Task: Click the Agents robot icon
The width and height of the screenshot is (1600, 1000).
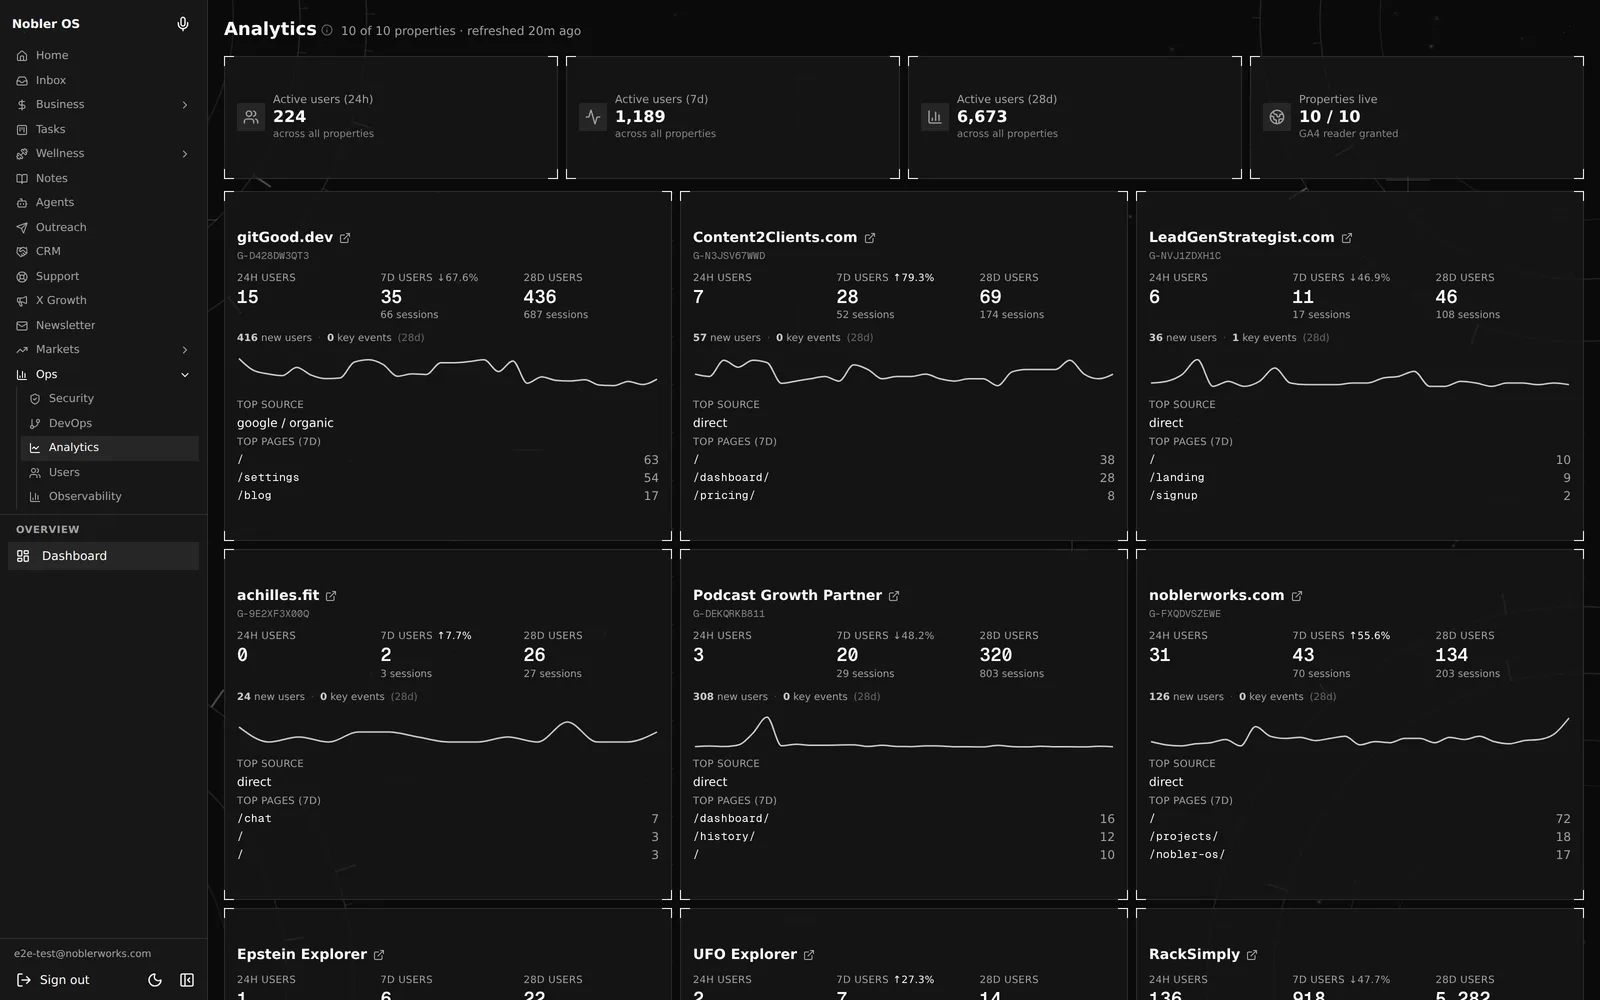Action: click(22, 203)
